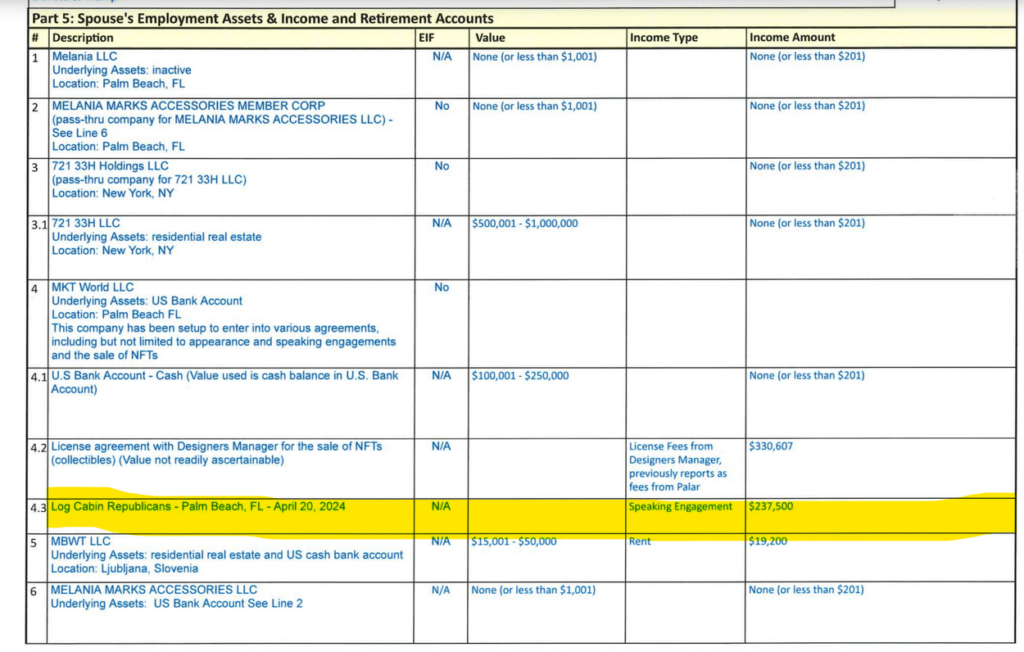This screenshot has width=1024, height=652.
Task: Click the $330,607 income amount
Action: click(771, 446)
